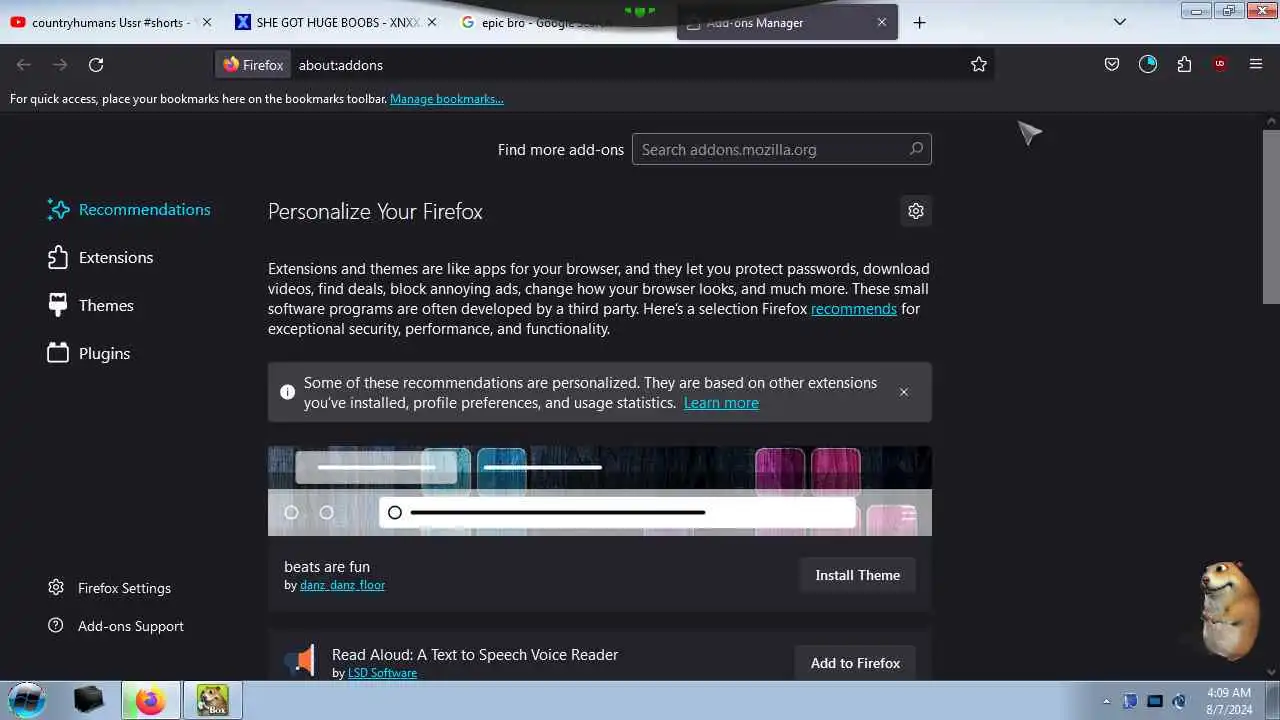Click the info icon in the notice
This screenshot has height=720, width=1280.
click(288, 392)
